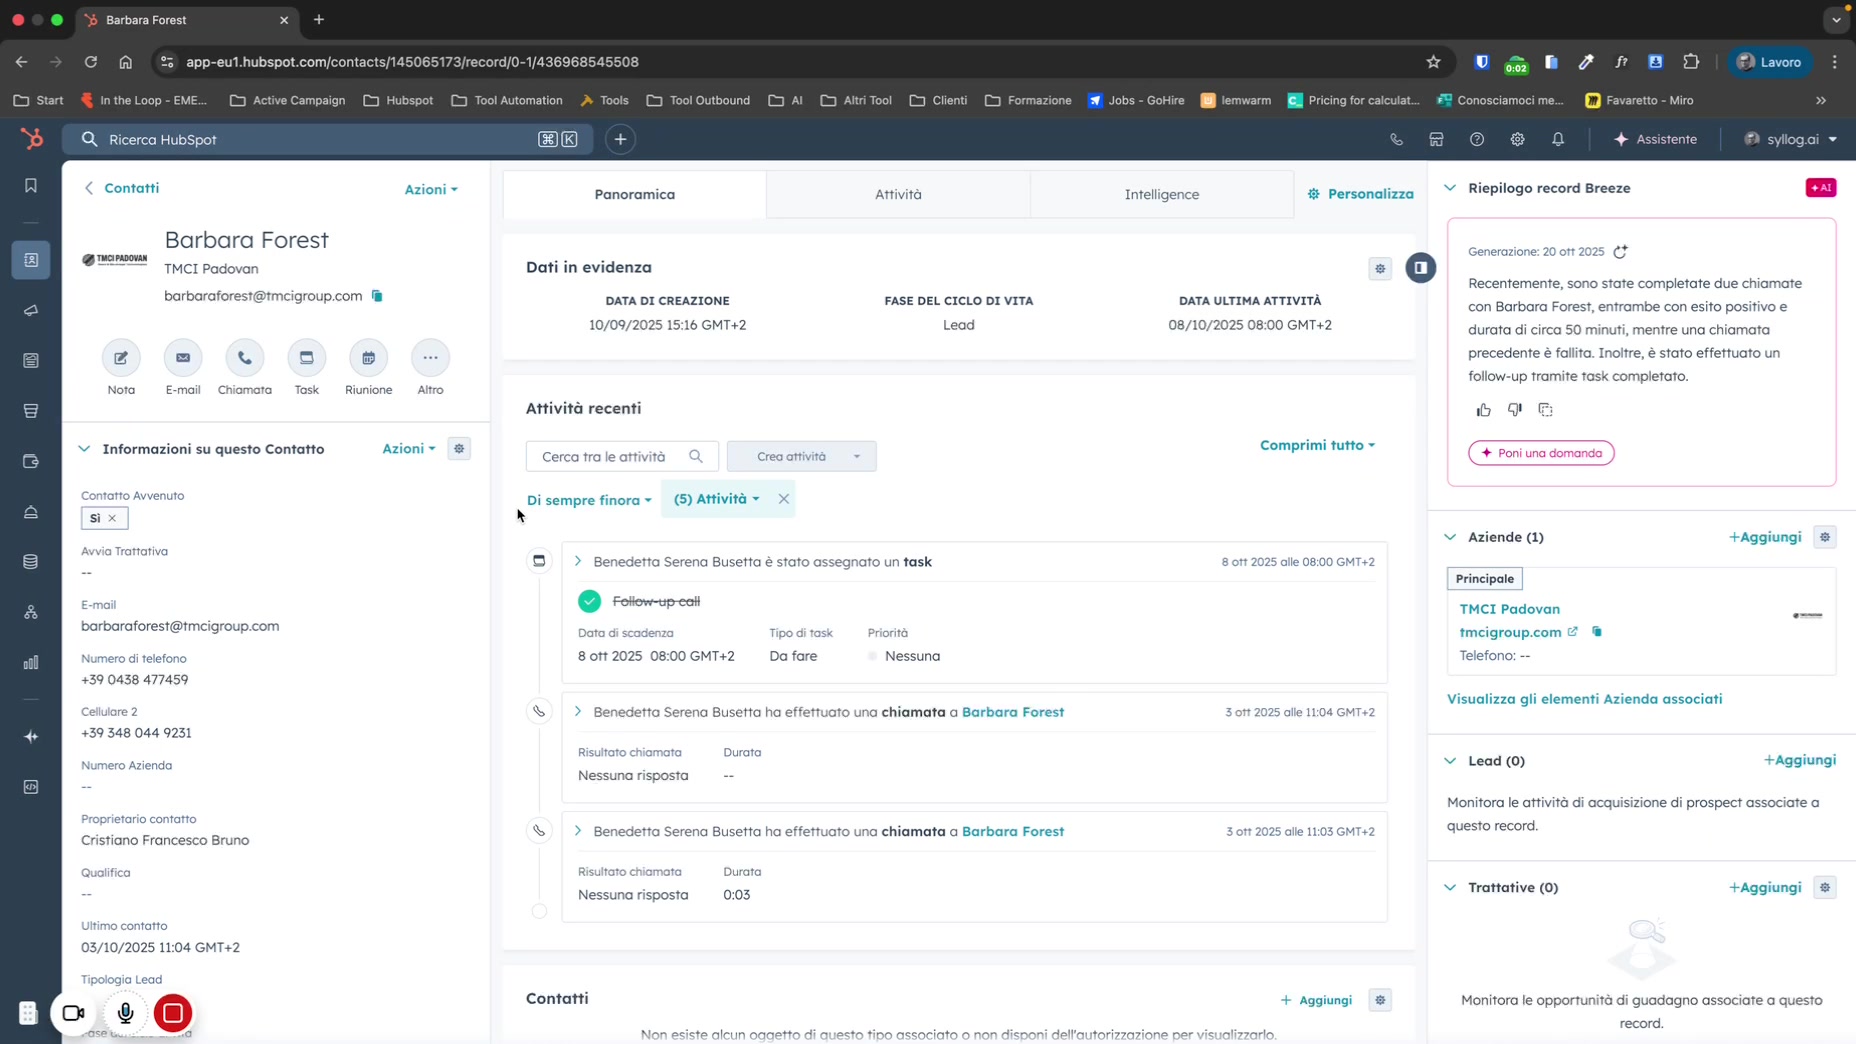Screen dimensions: 1856x1044
Task: Clear the (5) Attività filter
Action: click(x=783, y=499)
